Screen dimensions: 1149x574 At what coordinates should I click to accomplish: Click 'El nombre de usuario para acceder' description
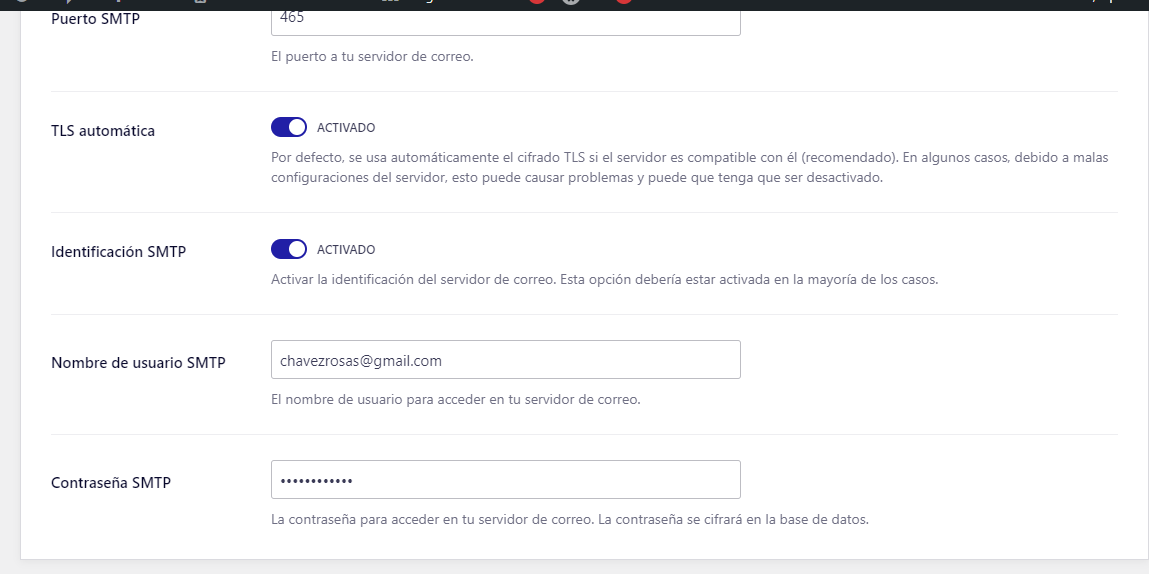click(456, 400)
